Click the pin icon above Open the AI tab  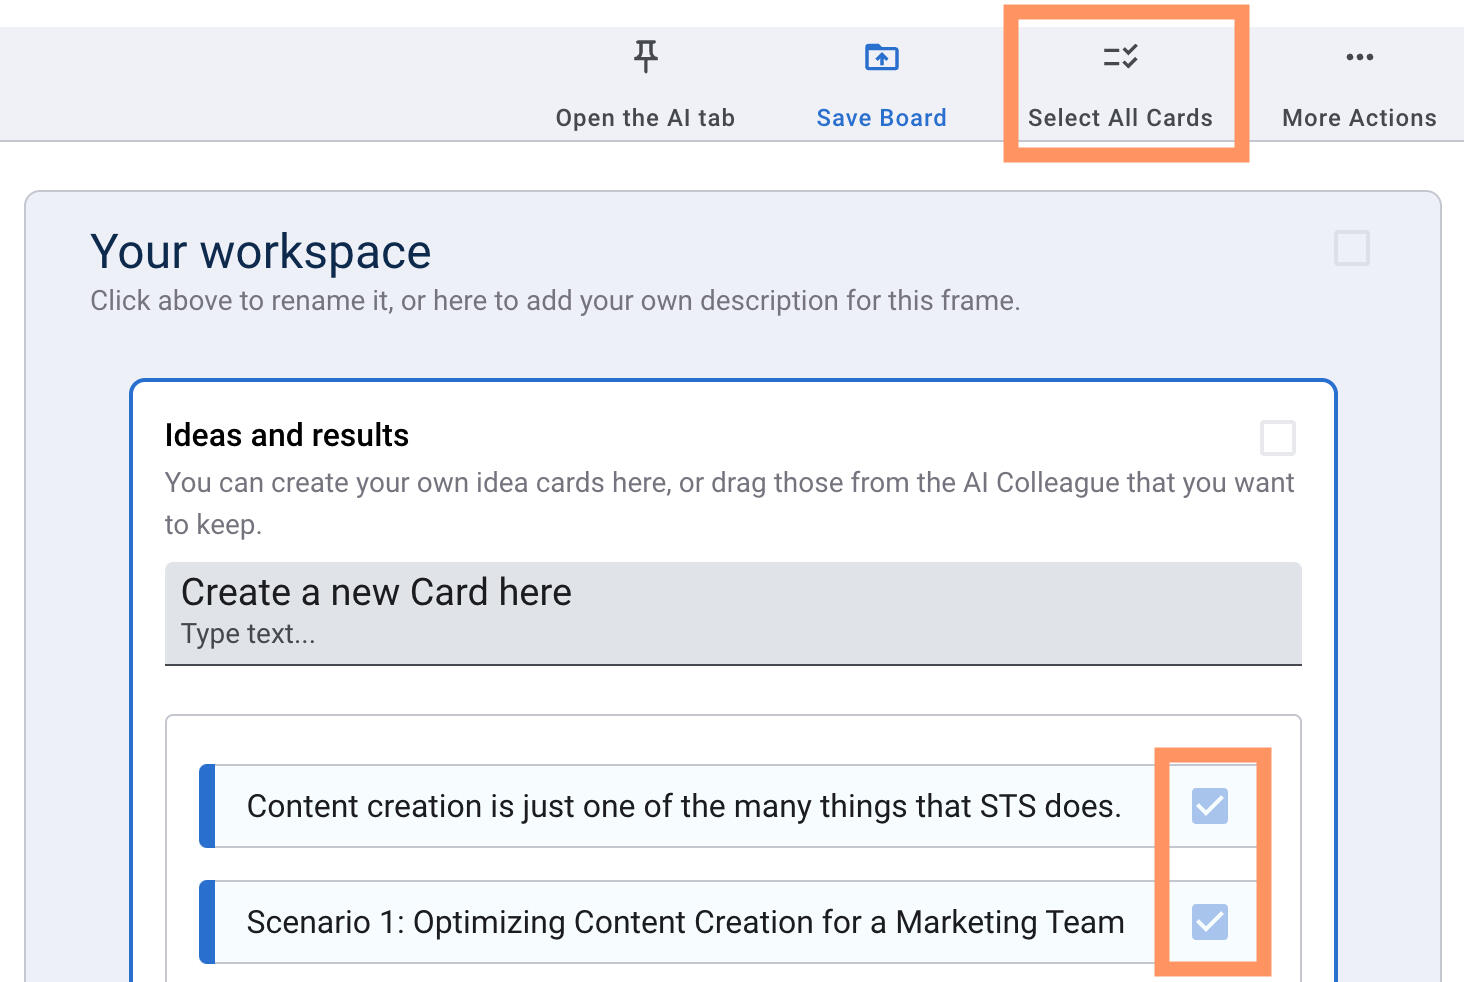646,57
